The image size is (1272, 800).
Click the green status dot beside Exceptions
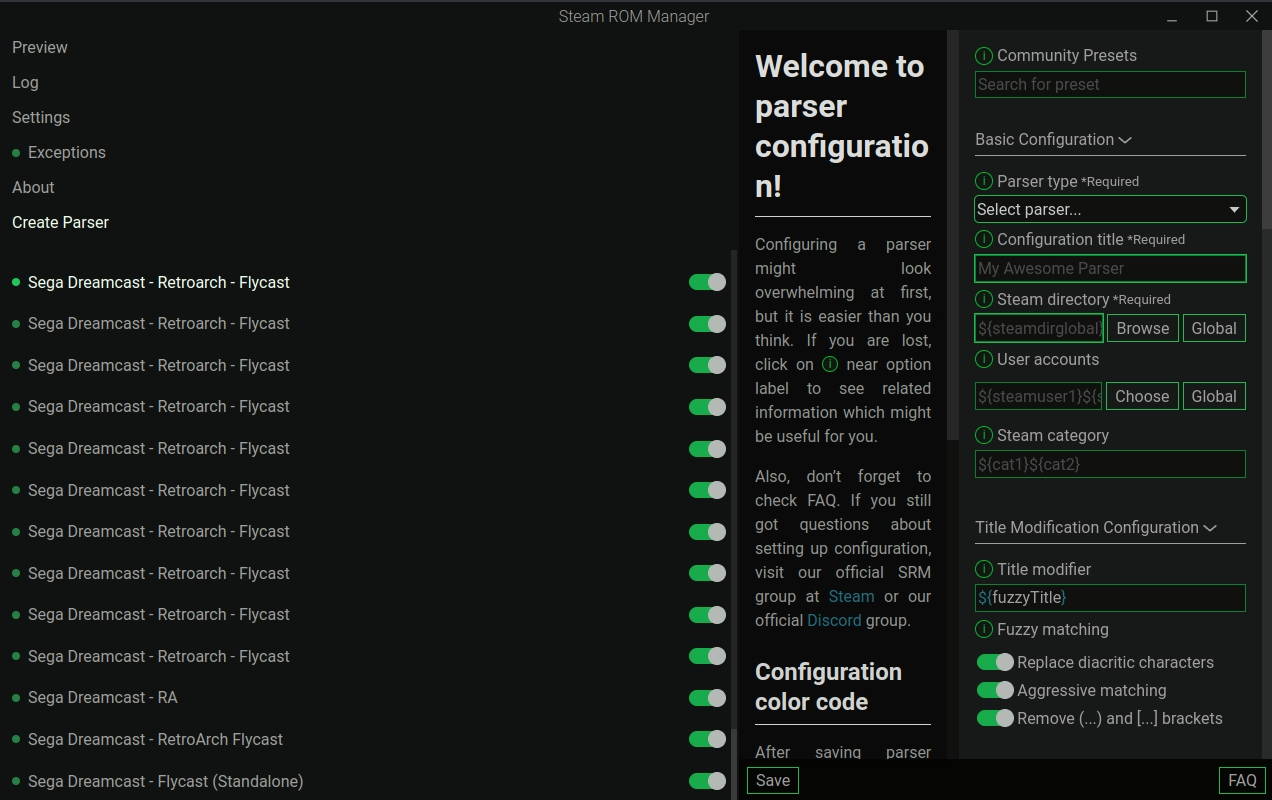click(x=15, y=153)
